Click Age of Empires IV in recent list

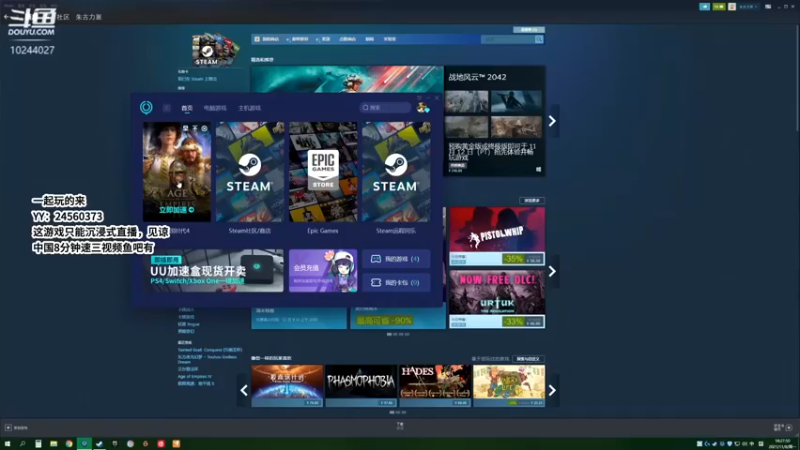(194, 377)
